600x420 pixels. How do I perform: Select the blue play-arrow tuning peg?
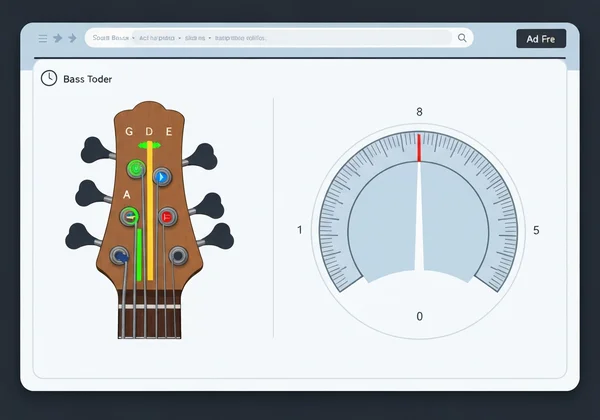pos(161,177)
